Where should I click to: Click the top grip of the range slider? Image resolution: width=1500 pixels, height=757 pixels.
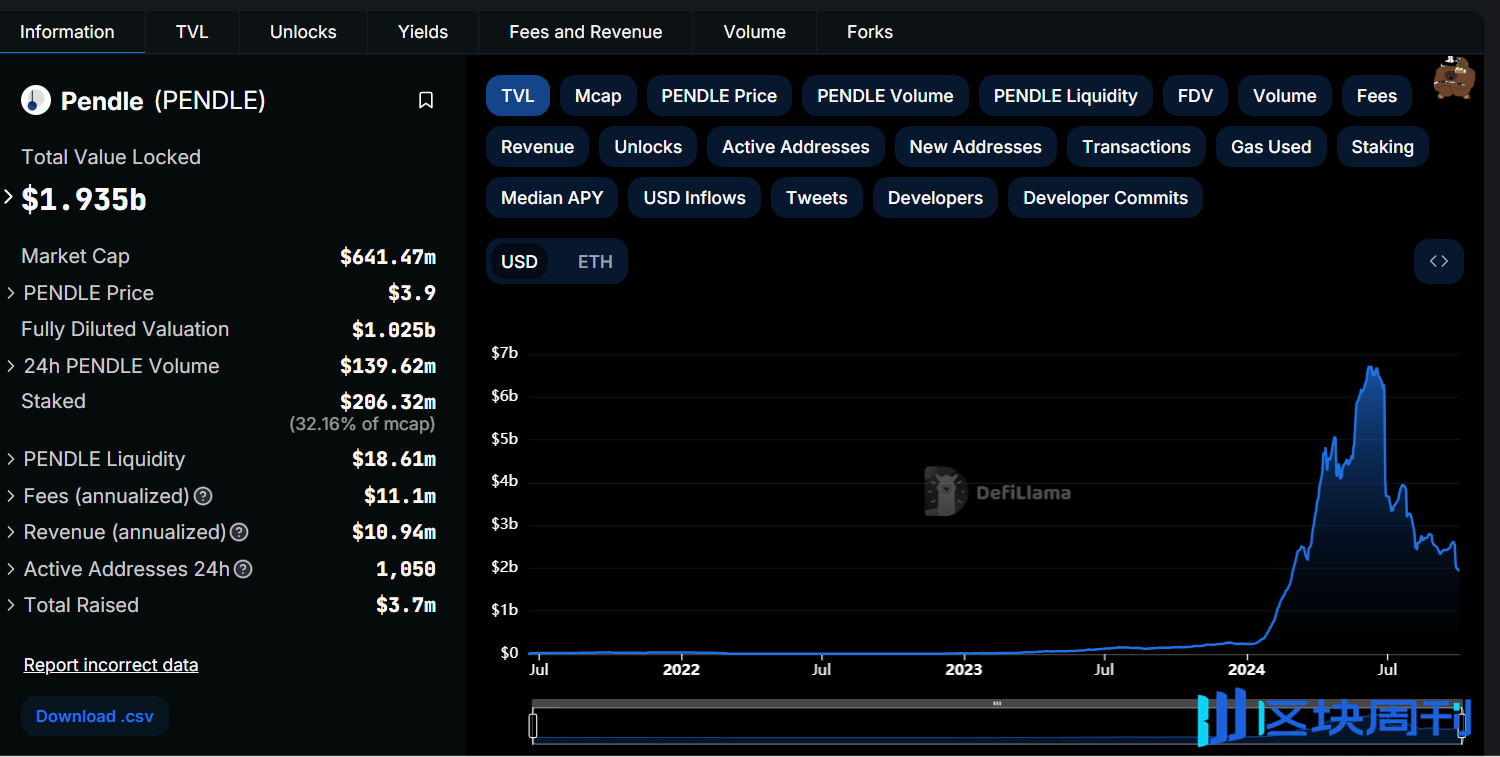(x=997, y=704)
